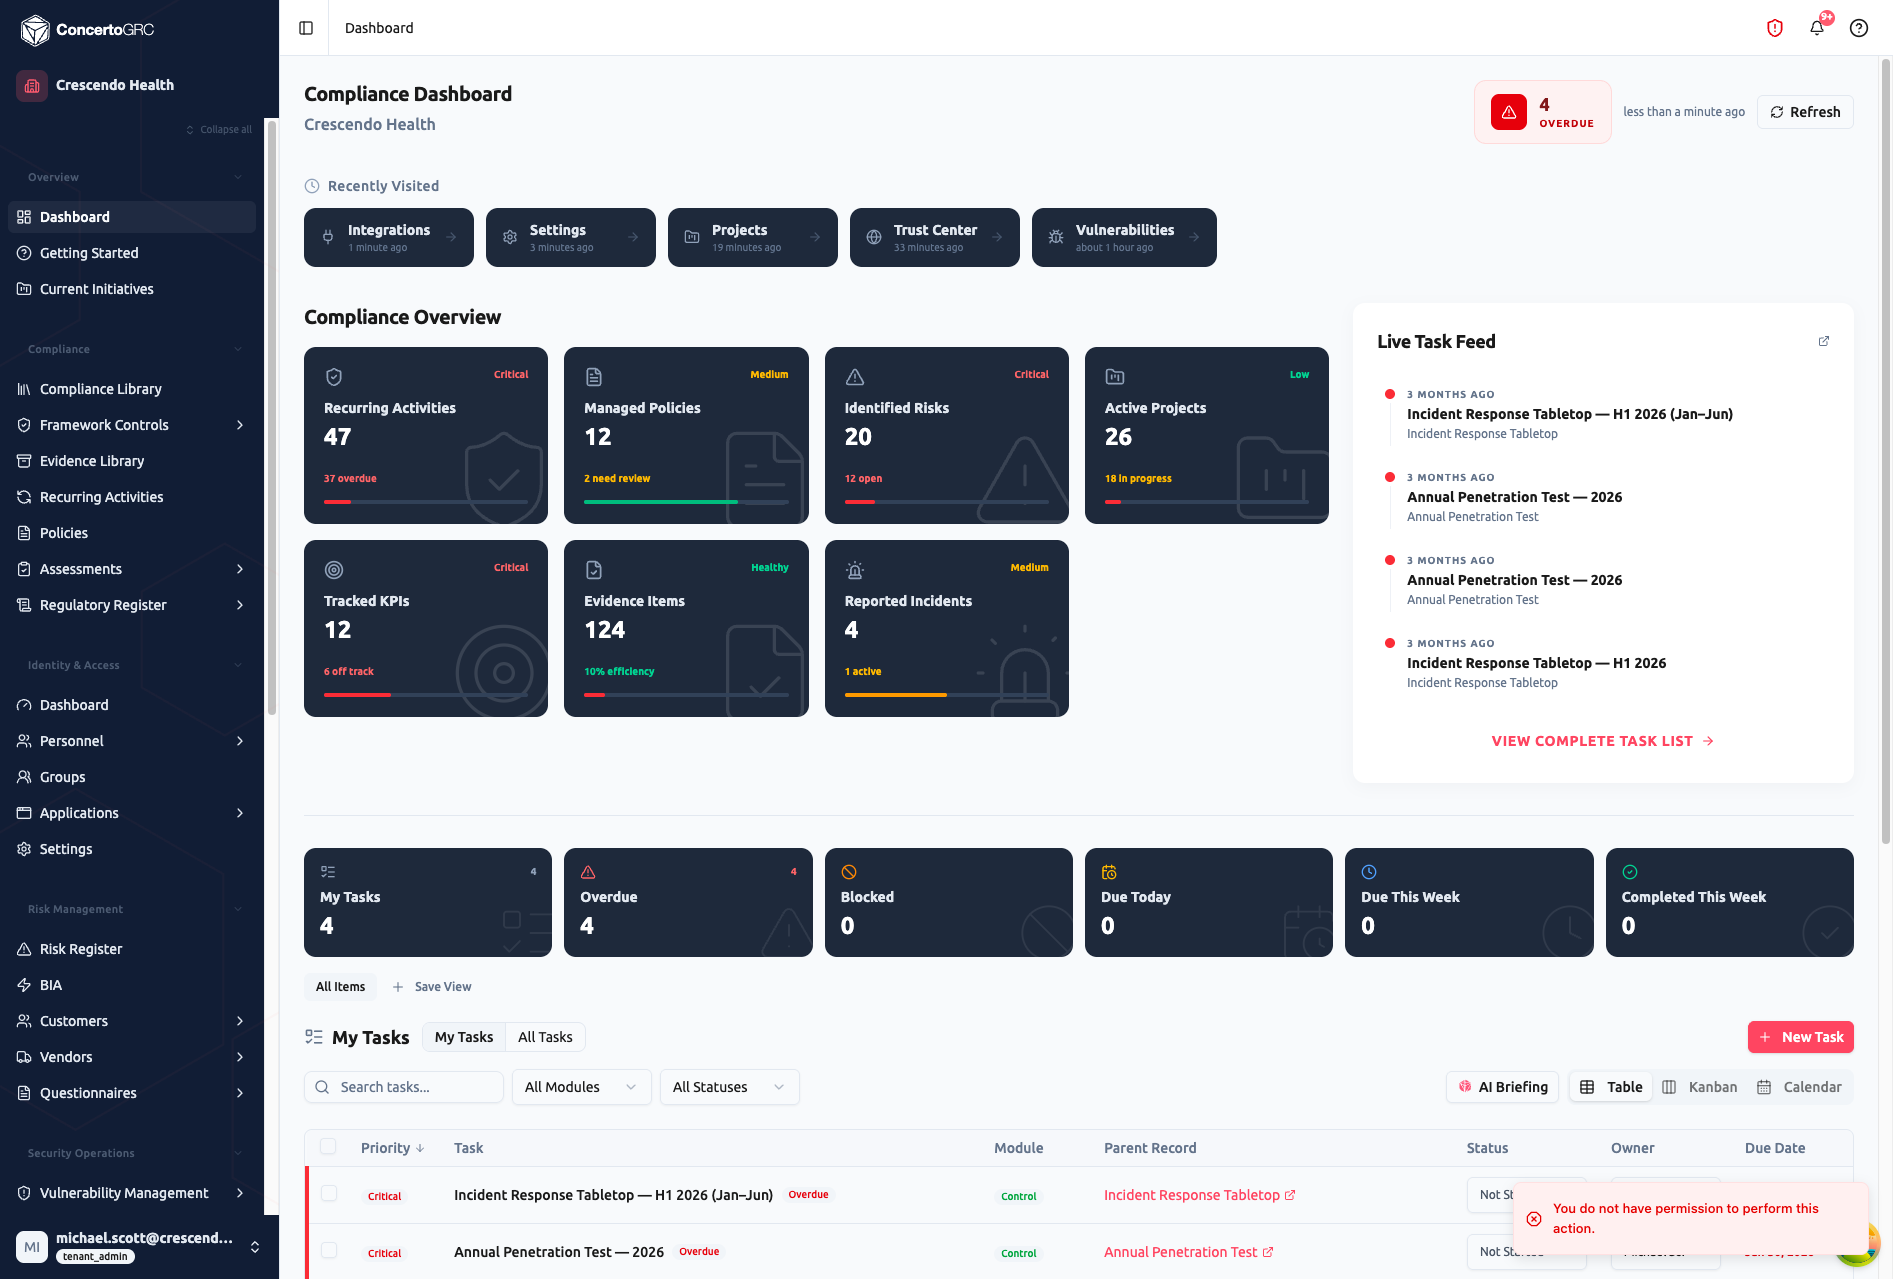Expand Personnel submenu
Viewport: 1893px width, 1279px height.
240,741
